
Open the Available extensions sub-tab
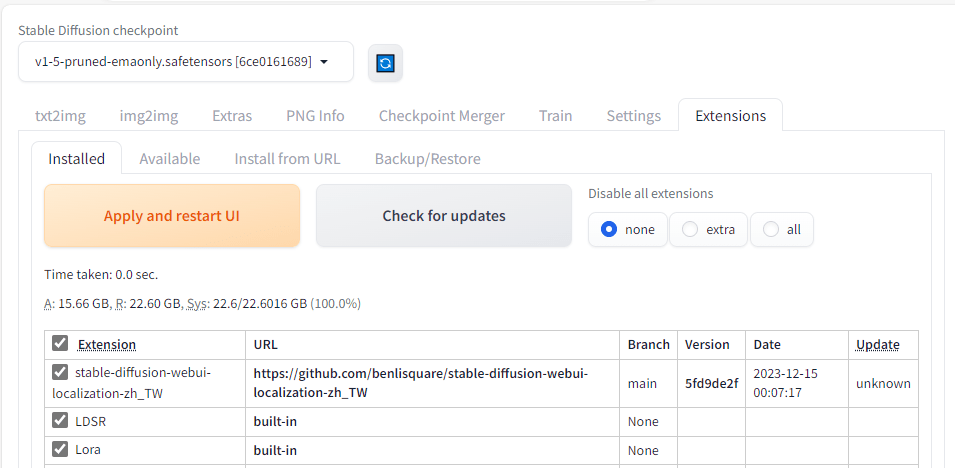point(169,159)
